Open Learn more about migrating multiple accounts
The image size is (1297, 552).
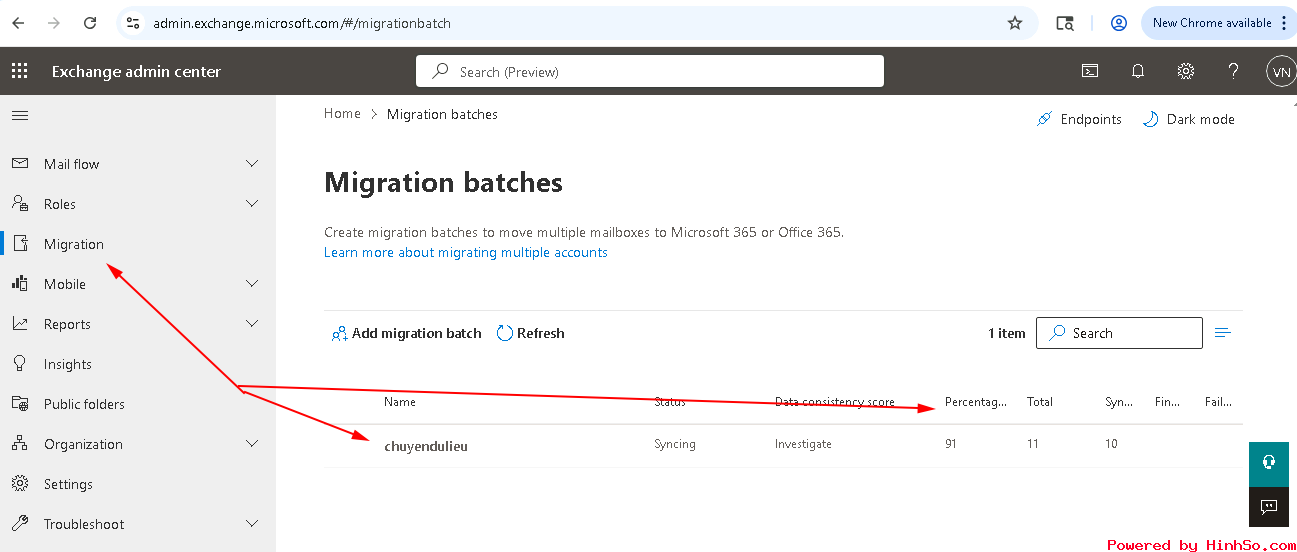click(x=466, y=252)
